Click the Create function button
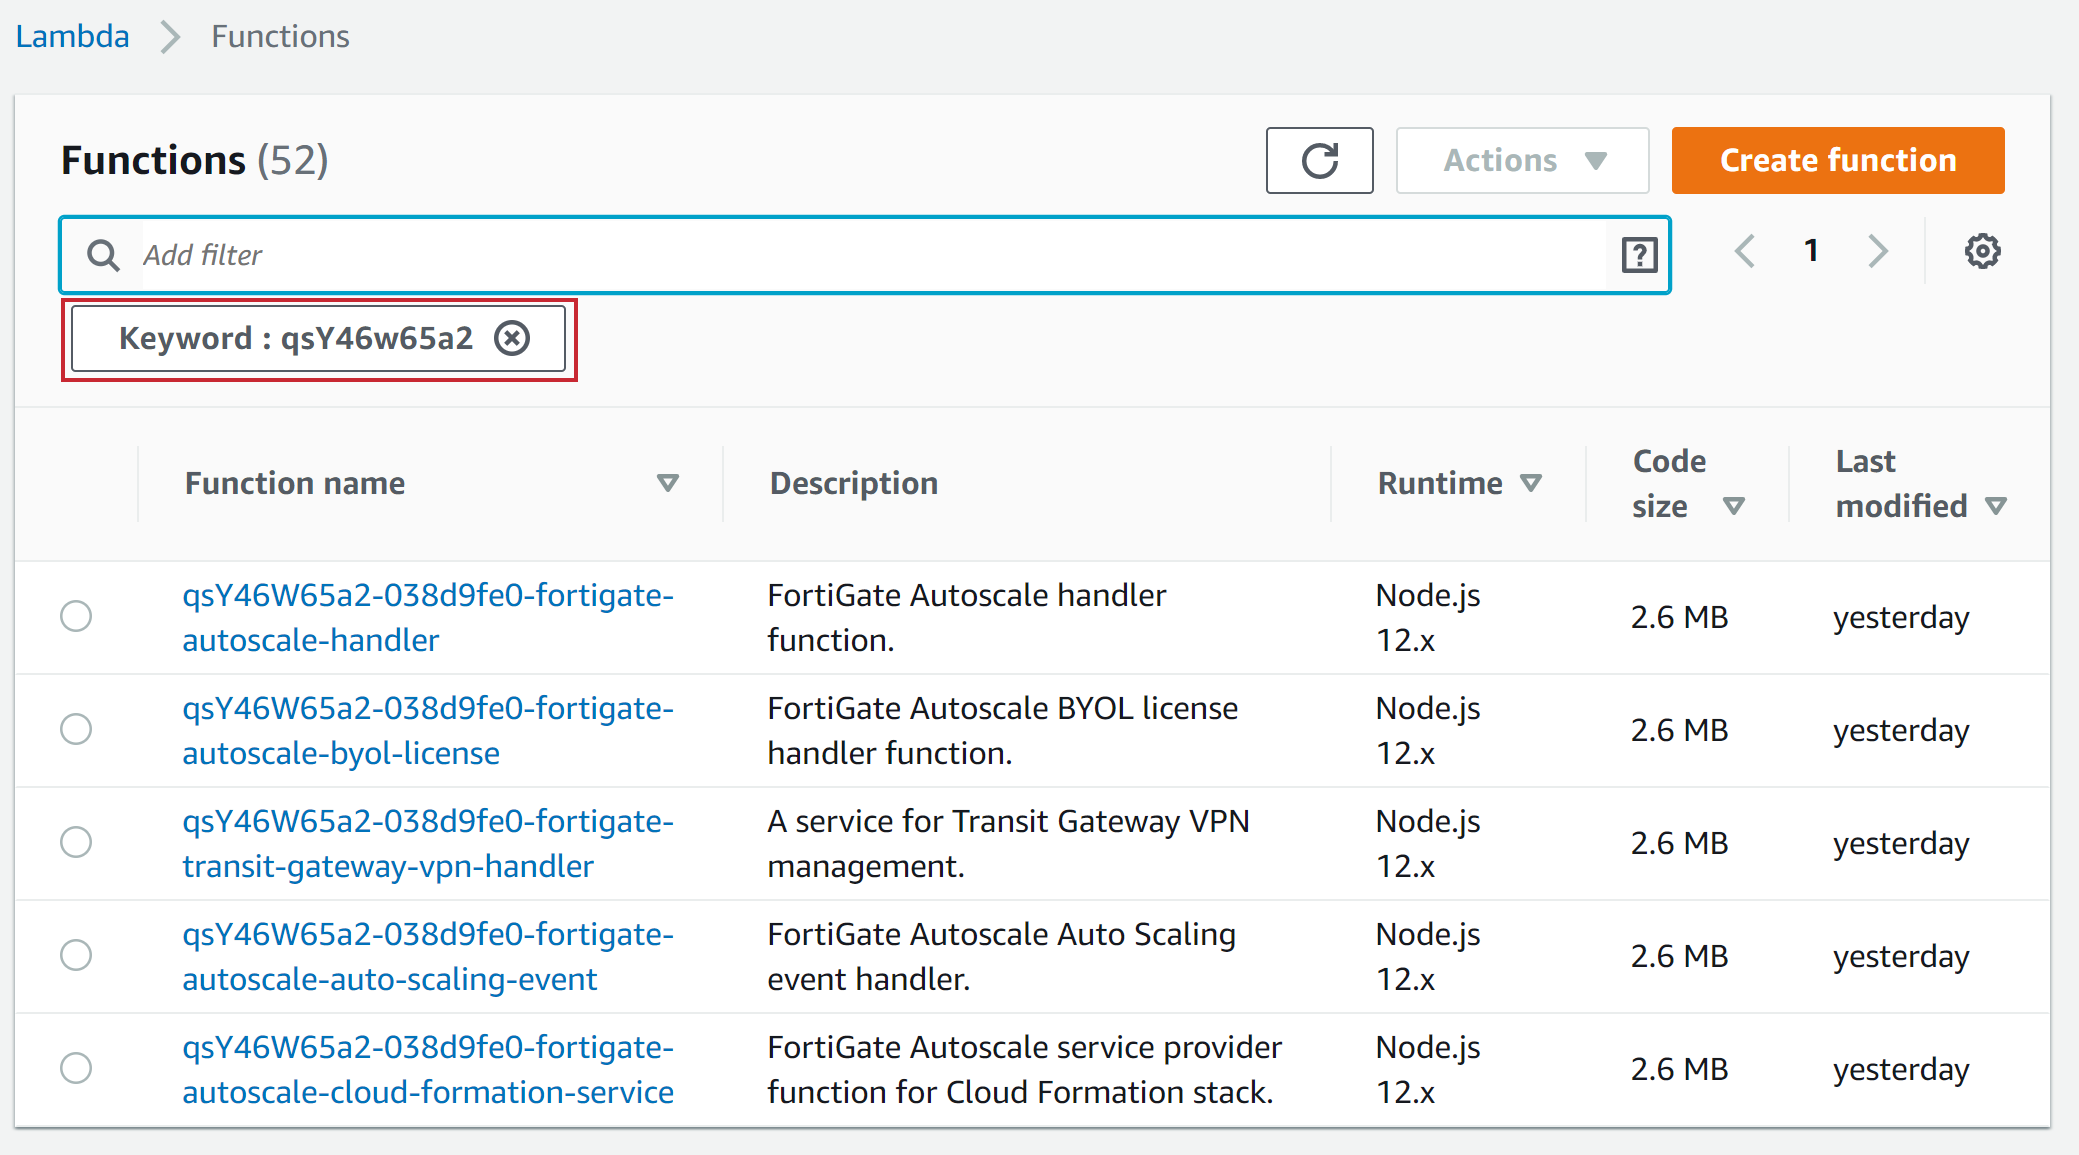This screenshot has height=1155, width=2079. coord(1837,160)
